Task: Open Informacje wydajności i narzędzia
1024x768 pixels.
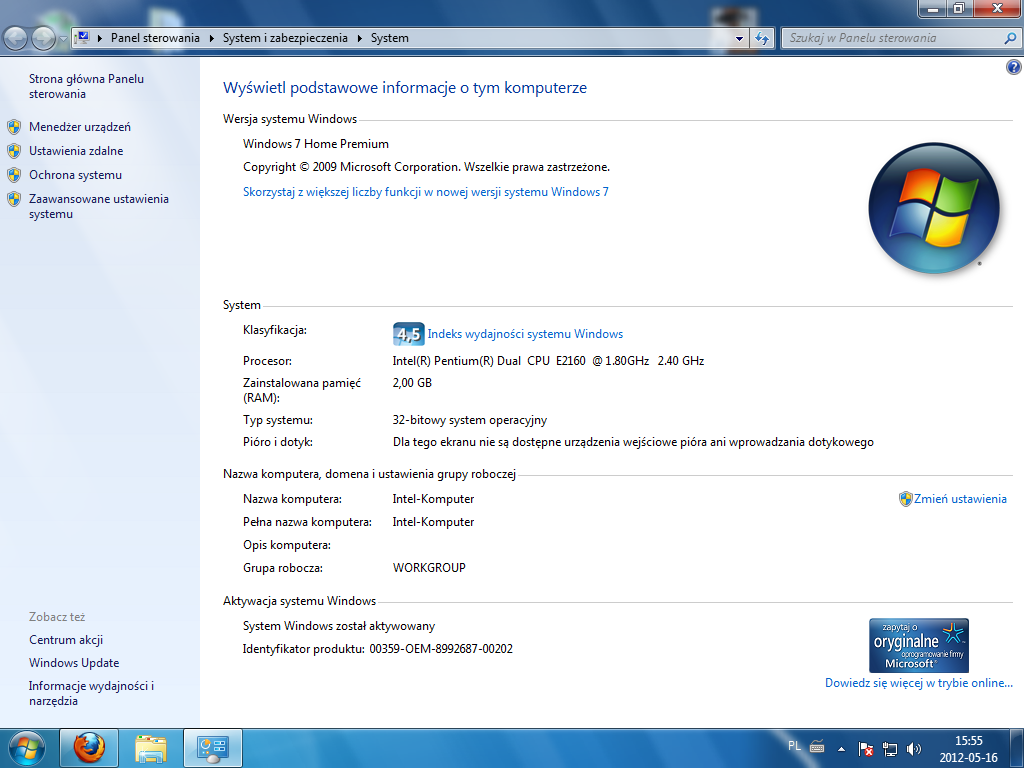Action: [x=91, y=693]
